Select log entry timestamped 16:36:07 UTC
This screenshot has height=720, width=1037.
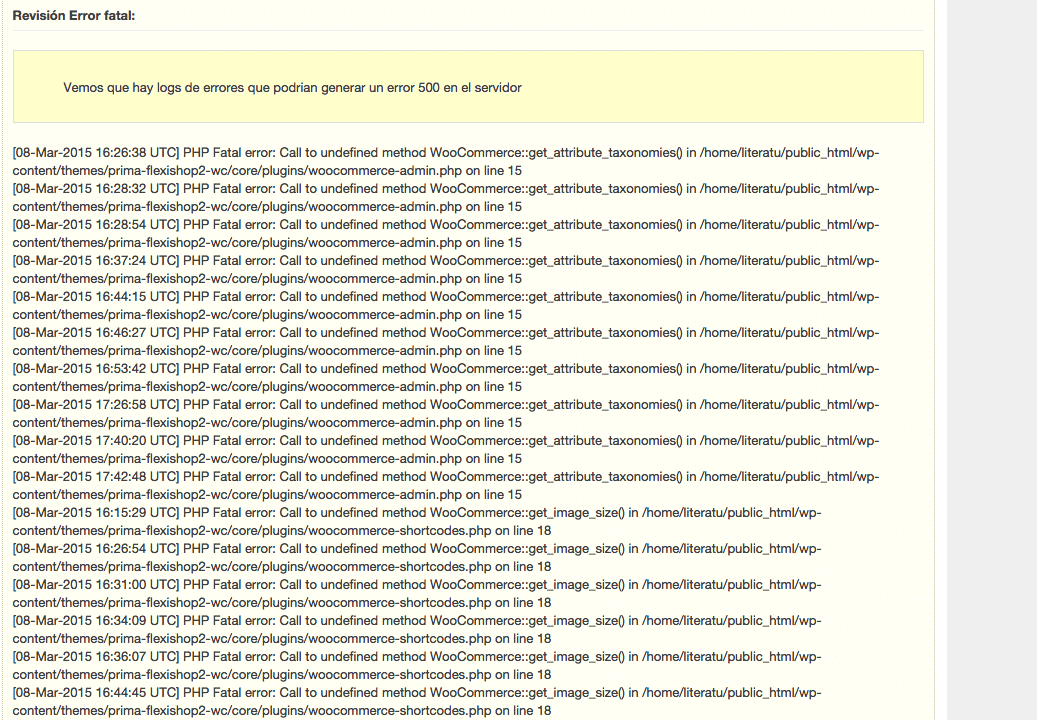417,666
